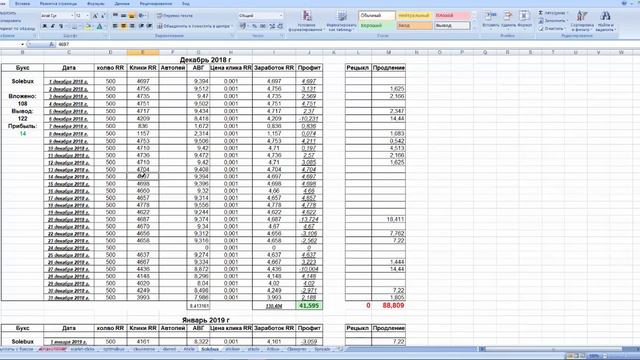Toggle underline formatting in Font group
This screenshot has width=640, height=360.
(61, 26)
